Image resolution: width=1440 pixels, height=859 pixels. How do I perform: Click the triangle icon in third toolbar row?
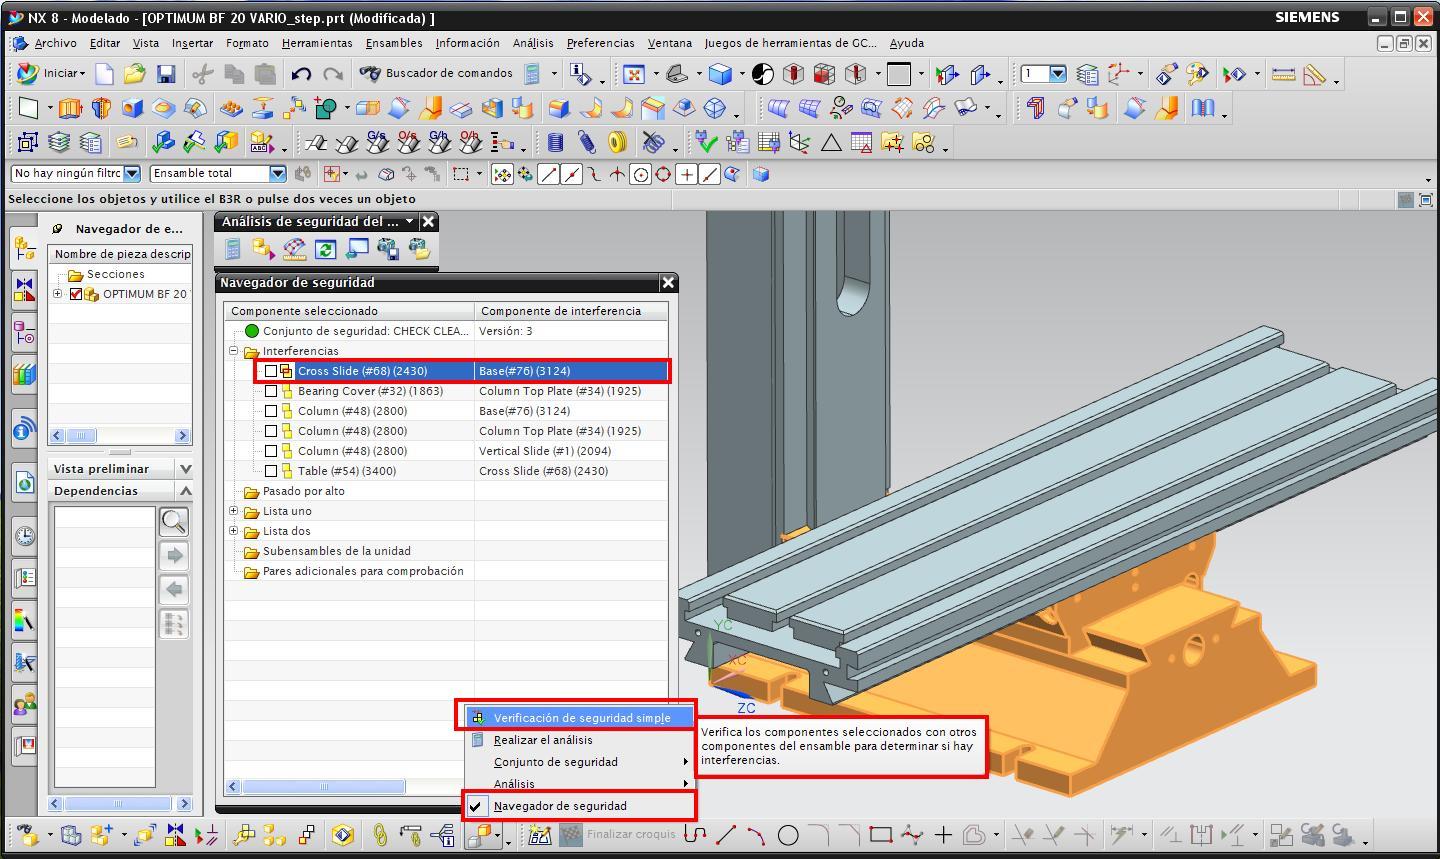point(830,143)
